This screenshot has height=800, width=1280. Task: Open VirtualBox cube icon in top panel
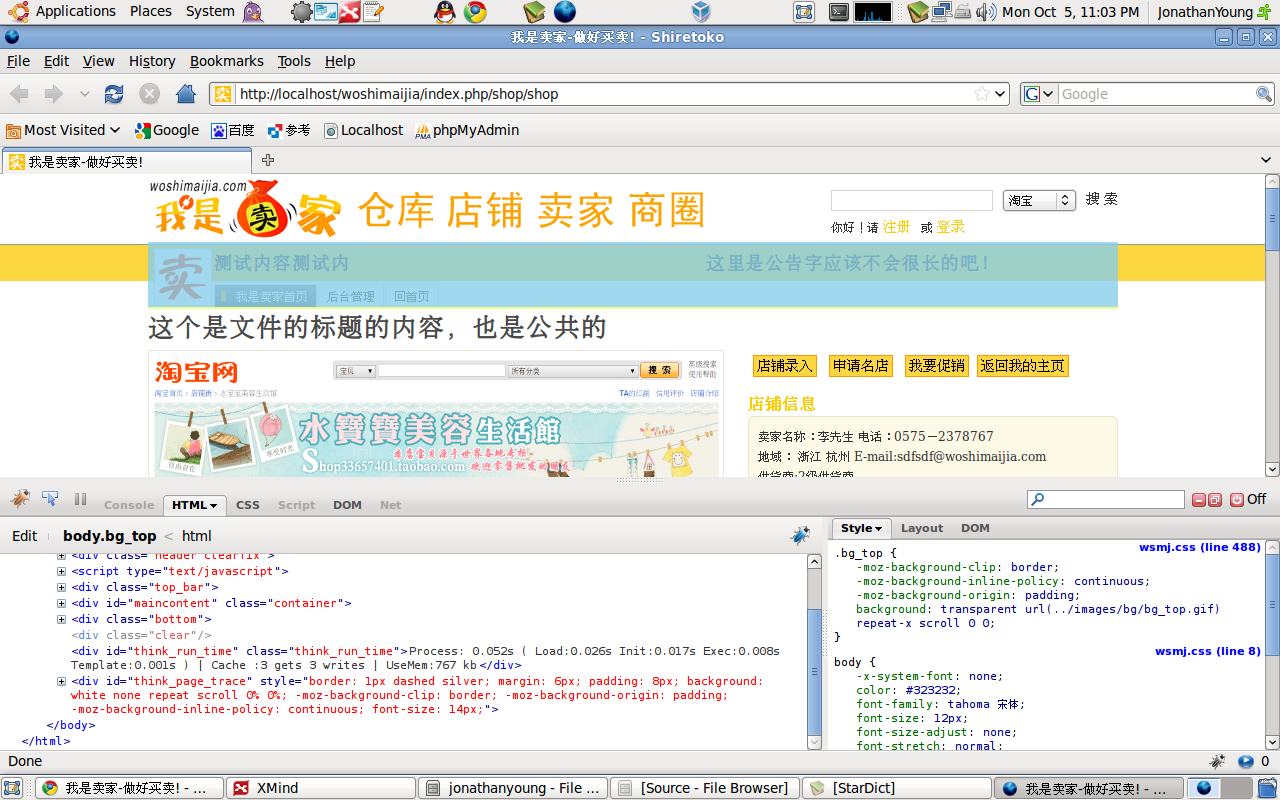(x=701, y=12)
